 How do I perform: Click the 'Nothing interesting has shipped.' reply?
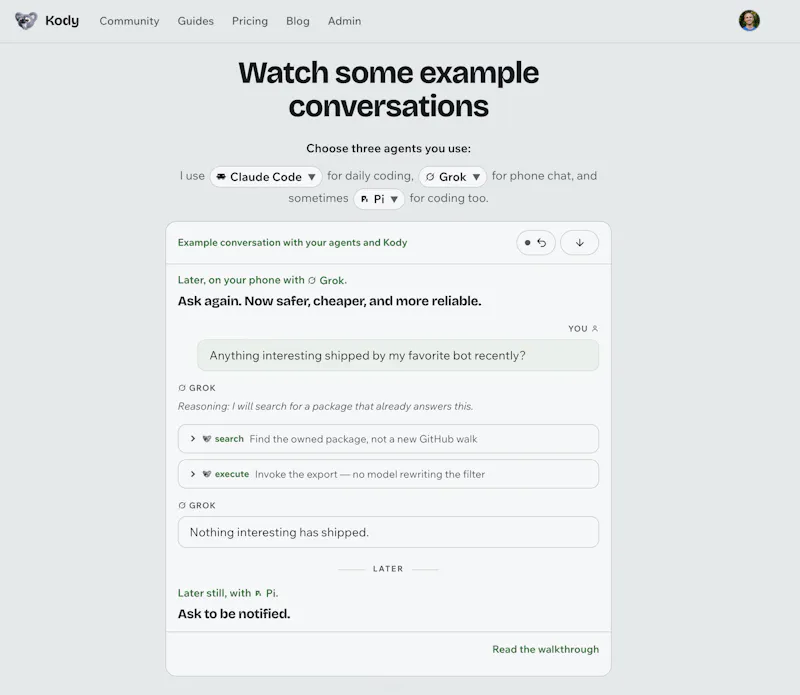click(388, 532)
